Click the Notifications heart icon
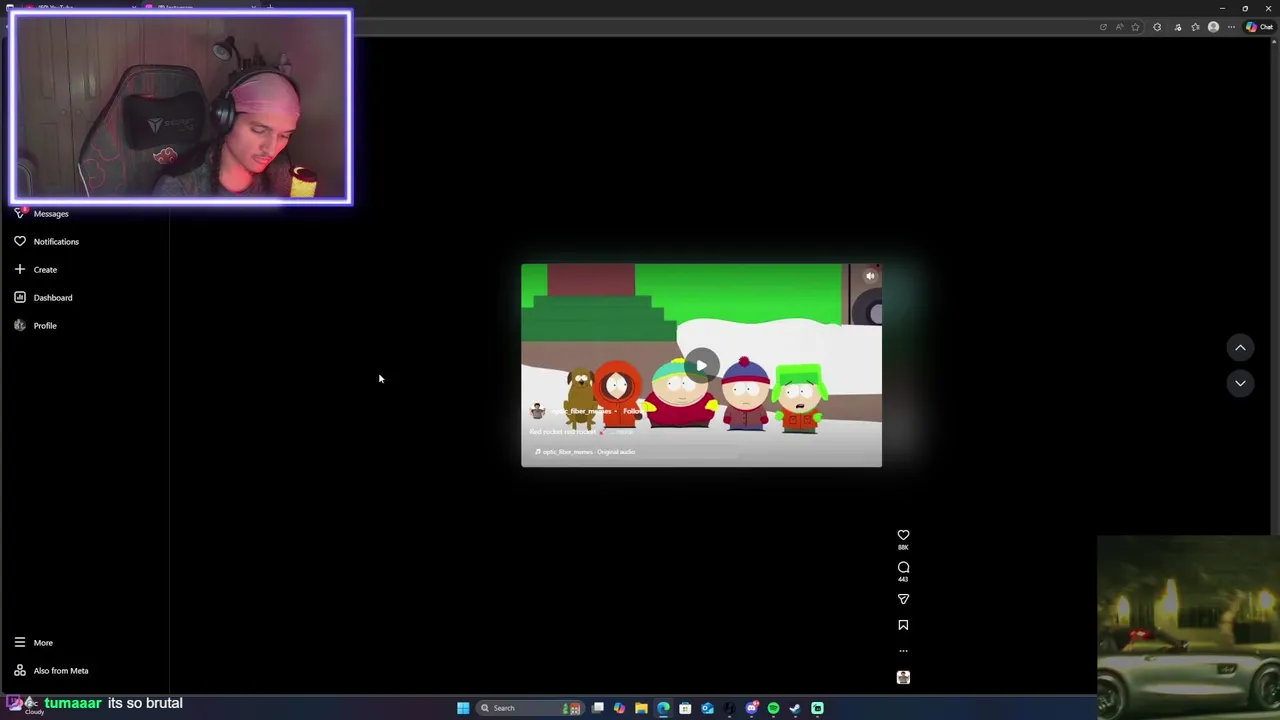Screen dimensions: 1280x720 [20, 241]
